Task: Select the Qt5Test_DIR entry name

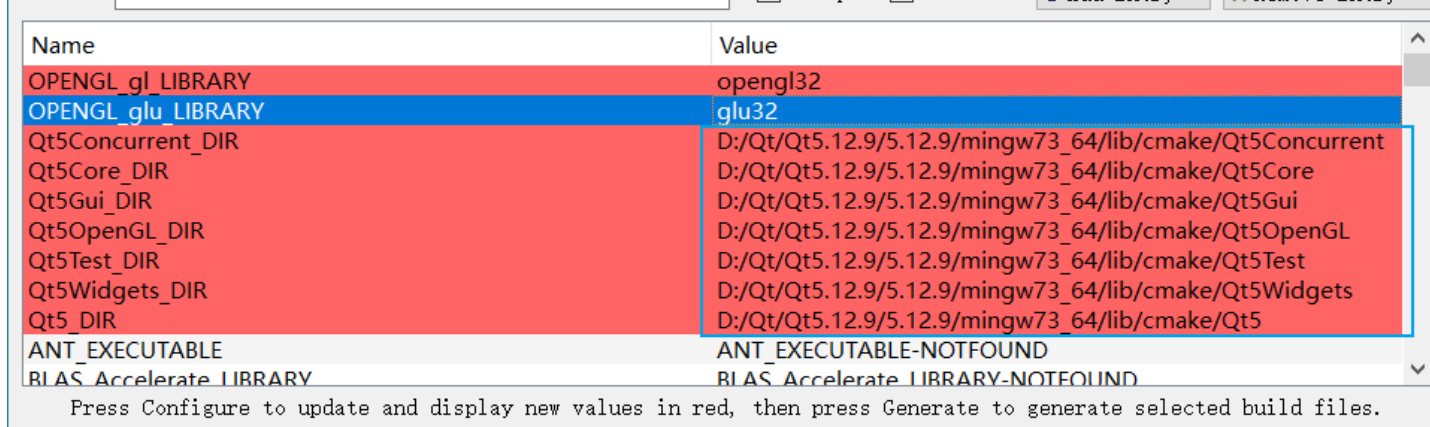Action: 94,261
